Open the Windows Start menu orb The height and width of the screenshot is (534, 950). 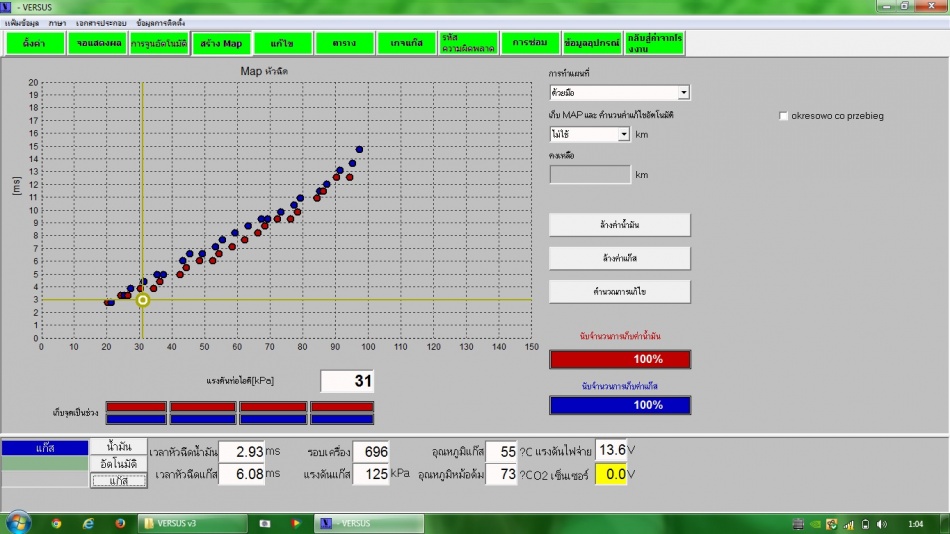pos(18,522)
